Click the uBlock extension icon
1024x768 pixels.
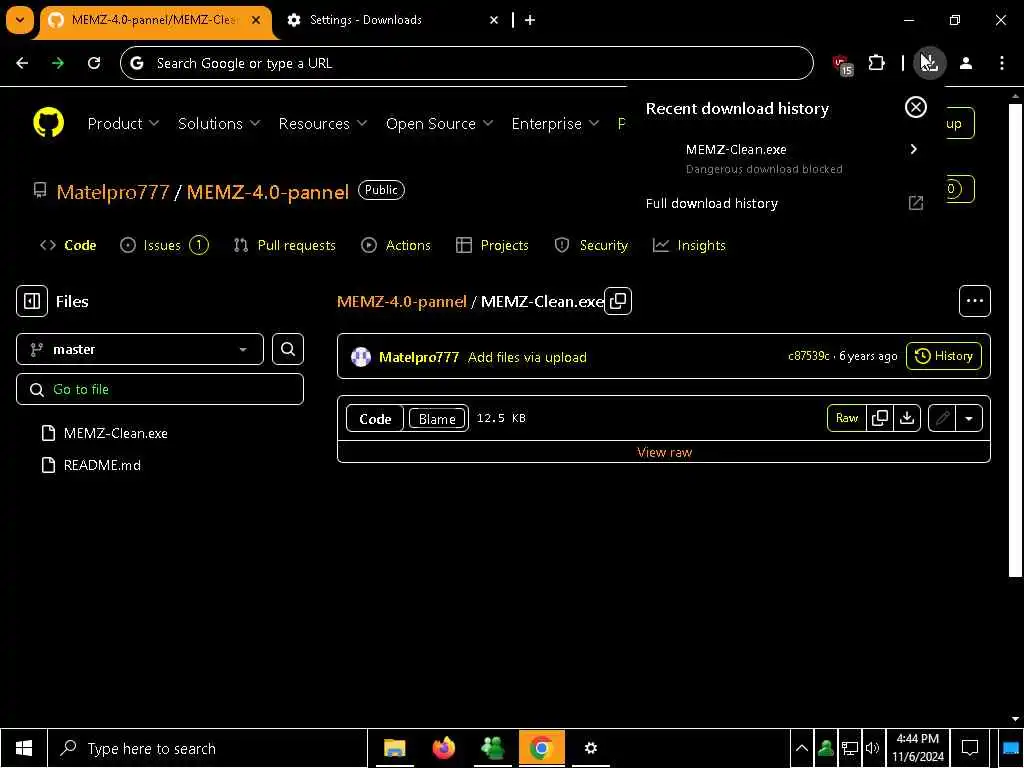coord(842,64)
